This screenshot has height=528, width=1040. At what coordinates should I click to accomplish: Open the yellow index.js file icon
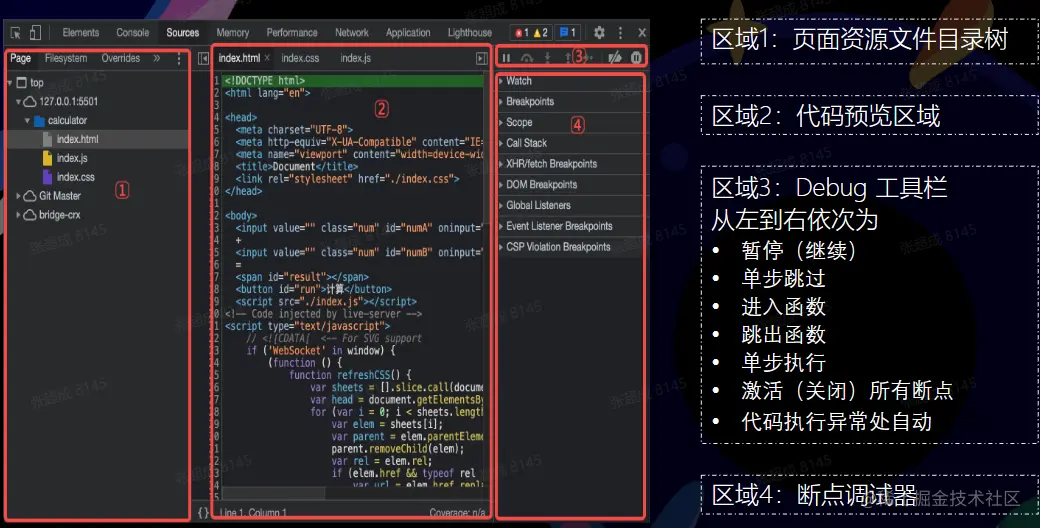(x=47, y=158)
